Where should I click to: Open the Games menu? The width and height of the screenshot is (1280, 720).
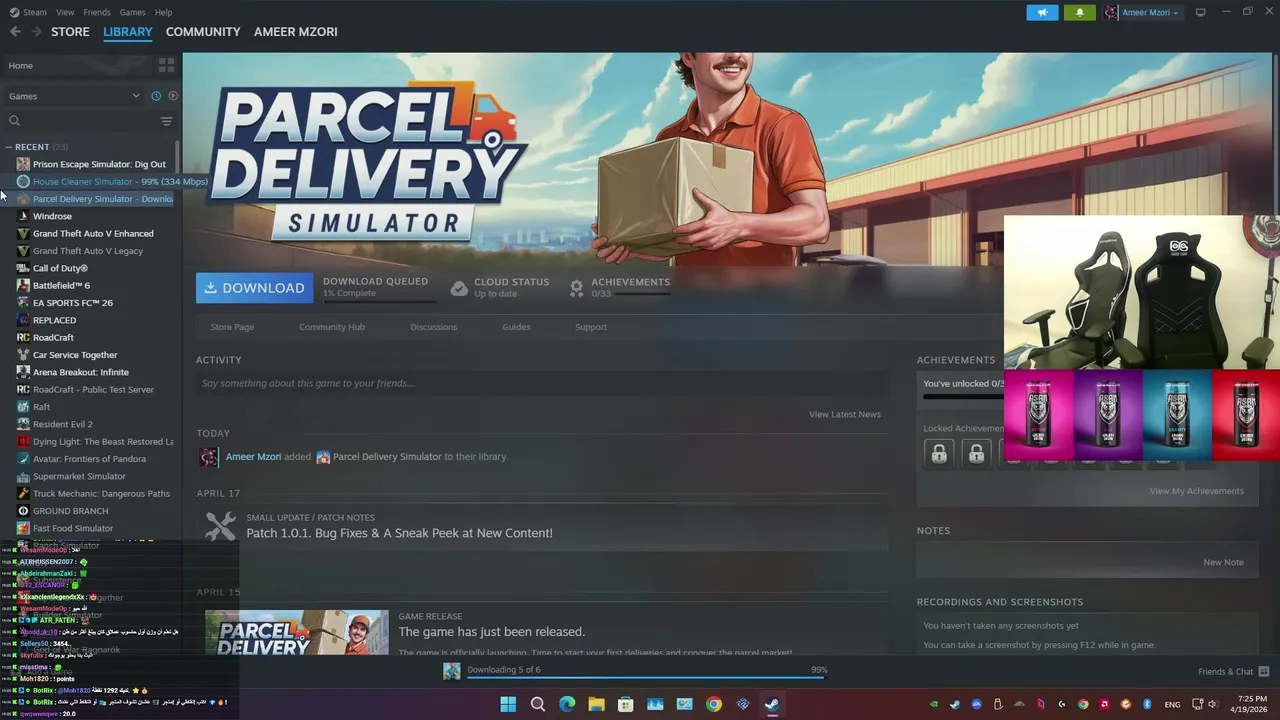132,12
